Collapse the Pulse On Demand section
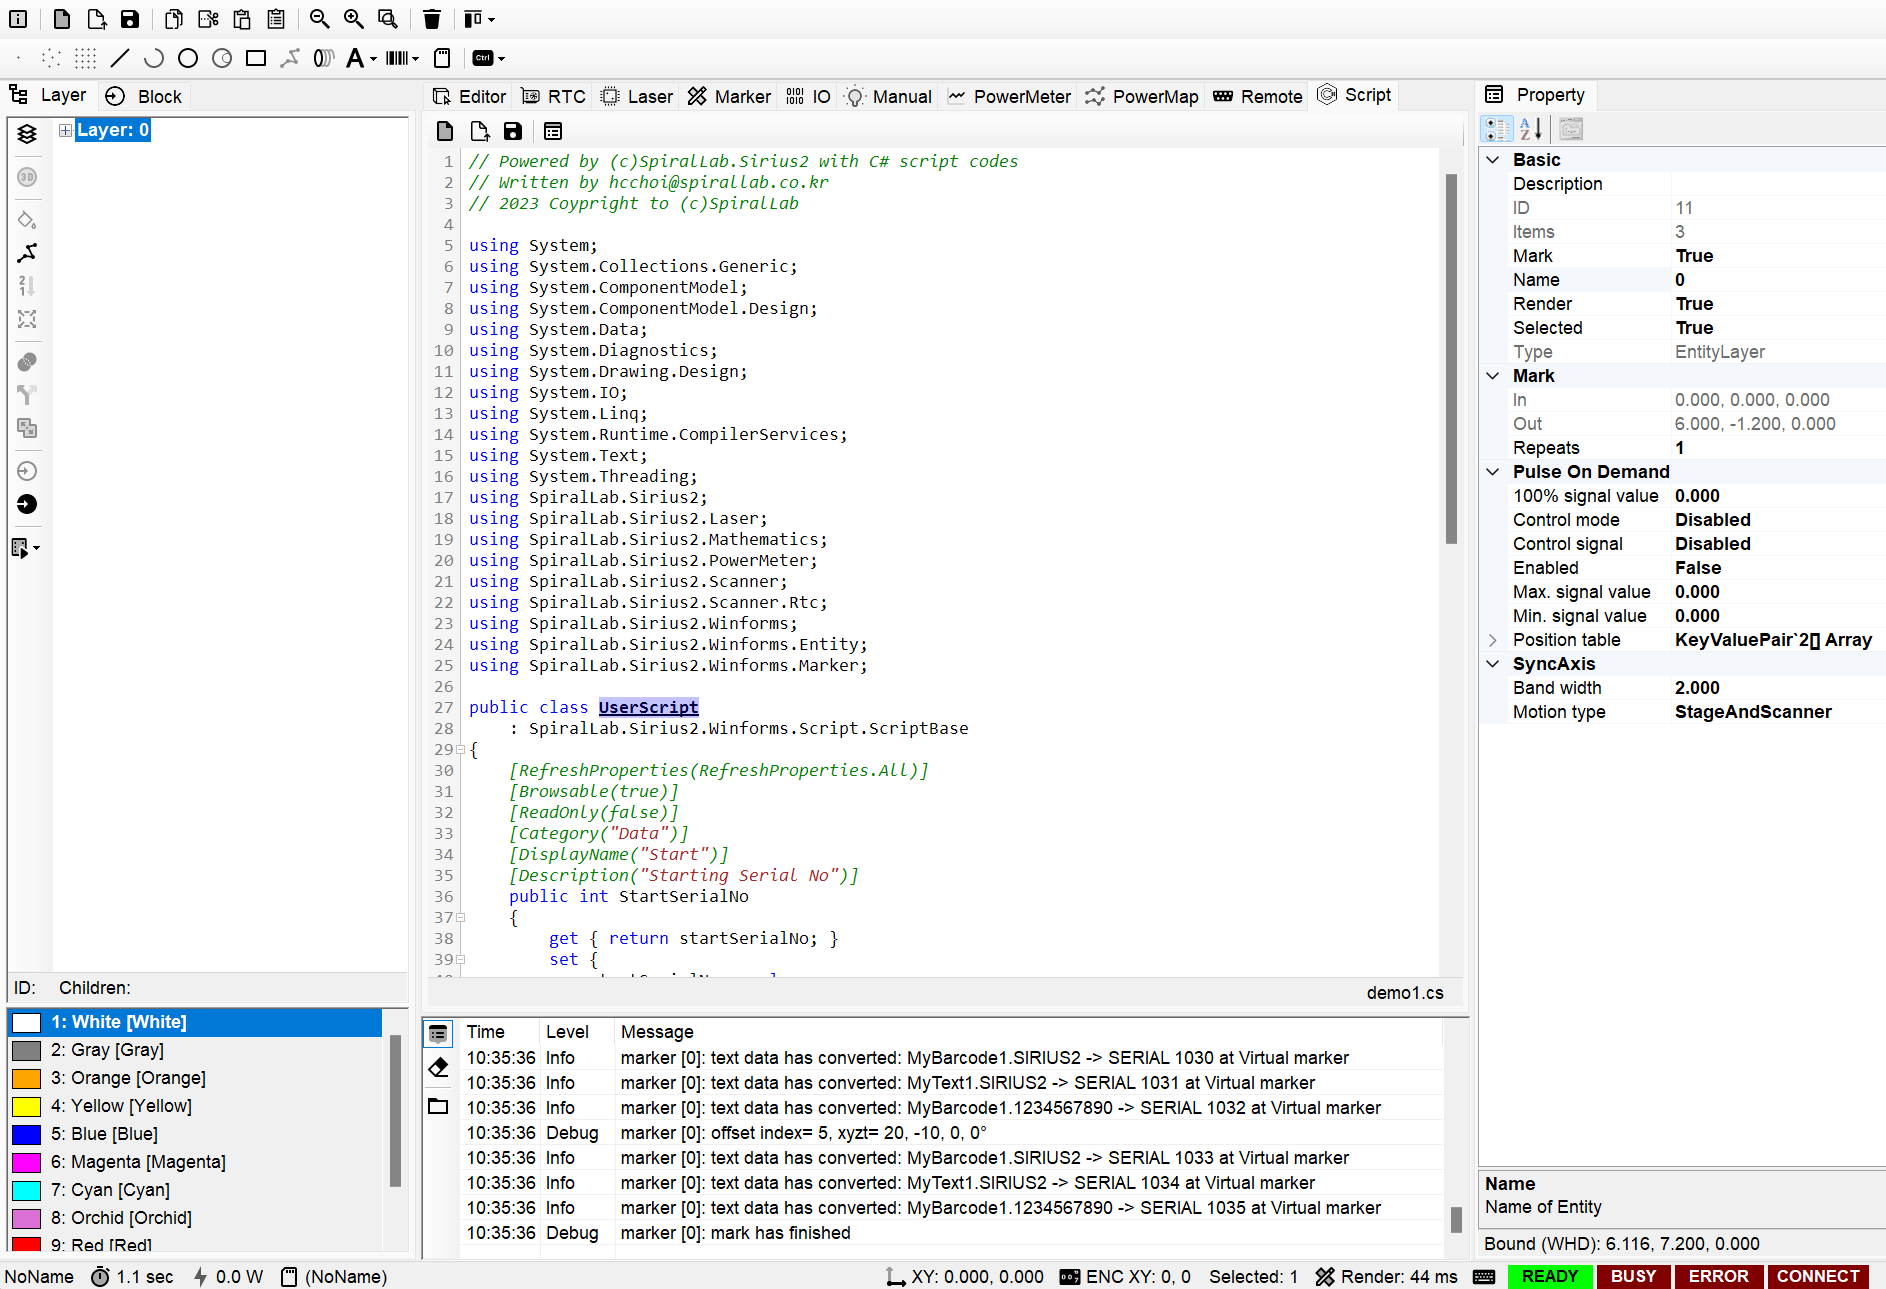This screenshot has width=1886, height=1289. click(1493, 472)
